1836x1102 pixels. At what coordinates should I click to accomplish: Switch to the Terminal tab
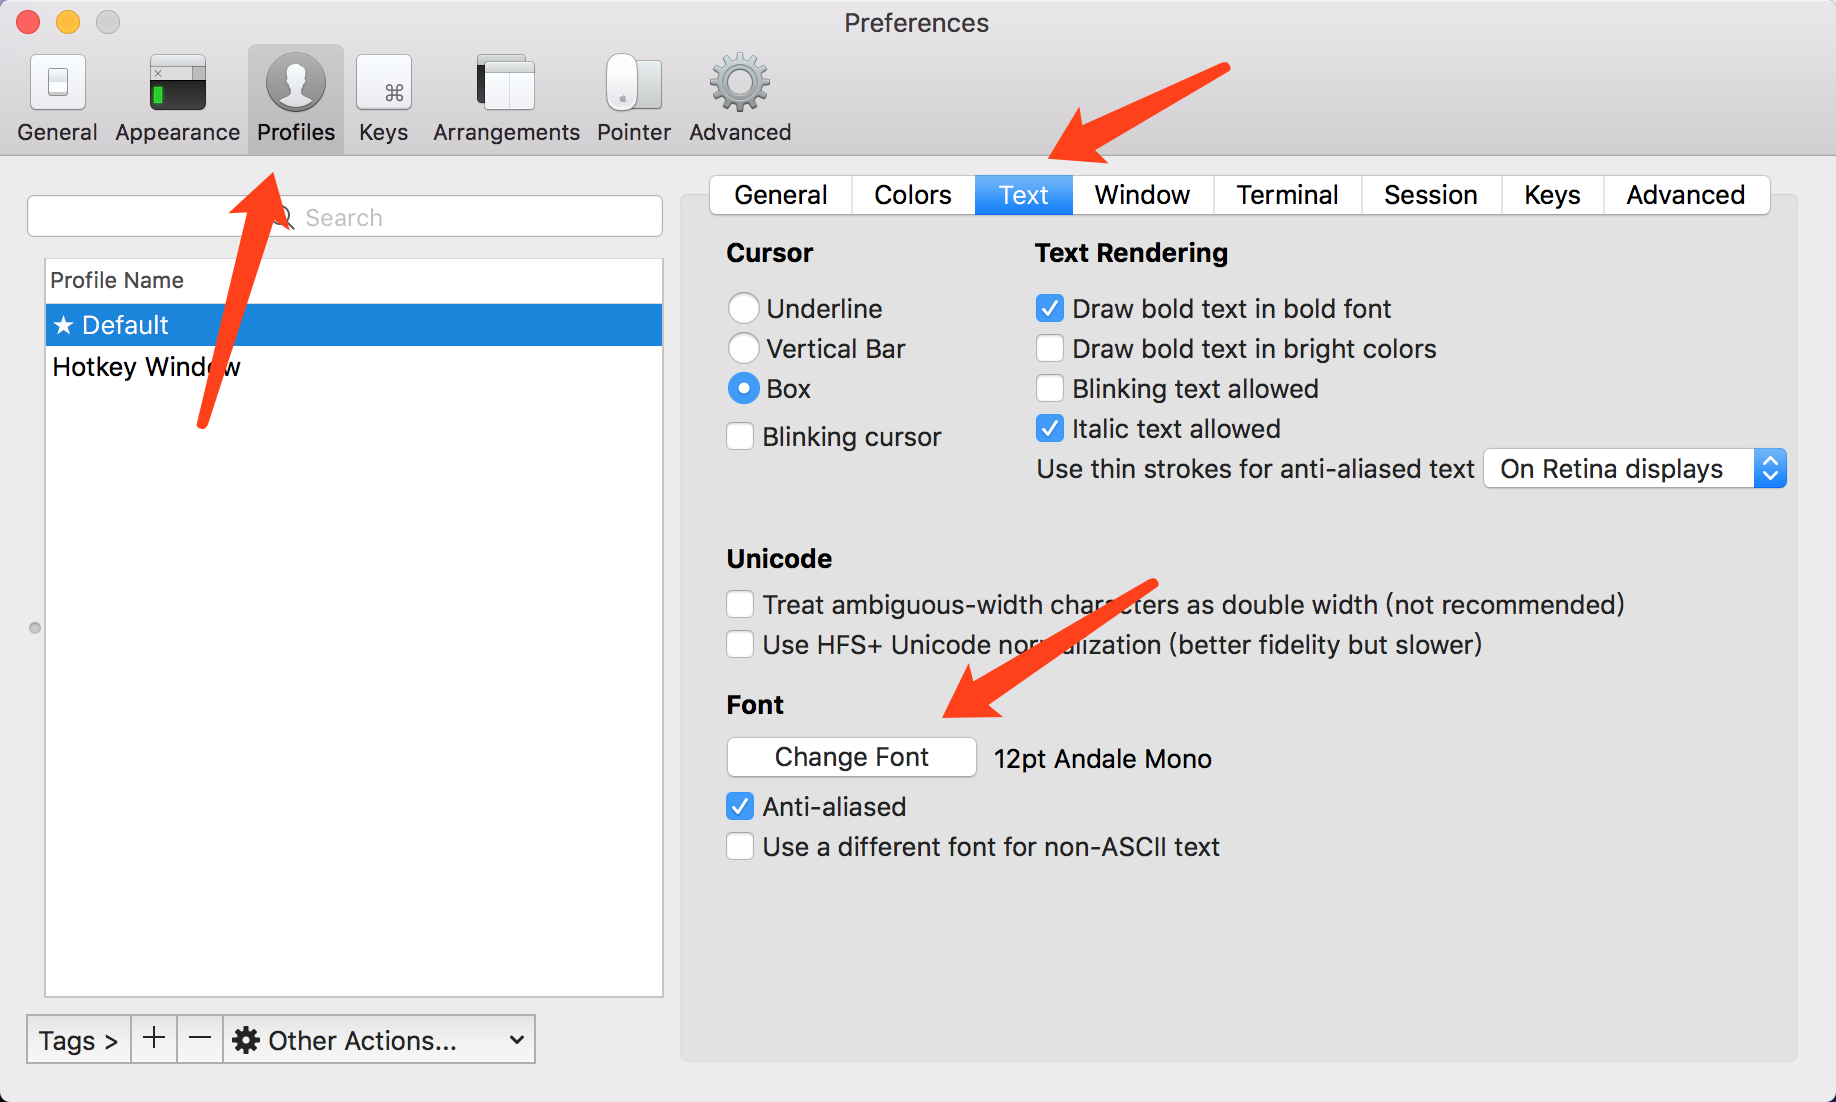point(1287,195)
